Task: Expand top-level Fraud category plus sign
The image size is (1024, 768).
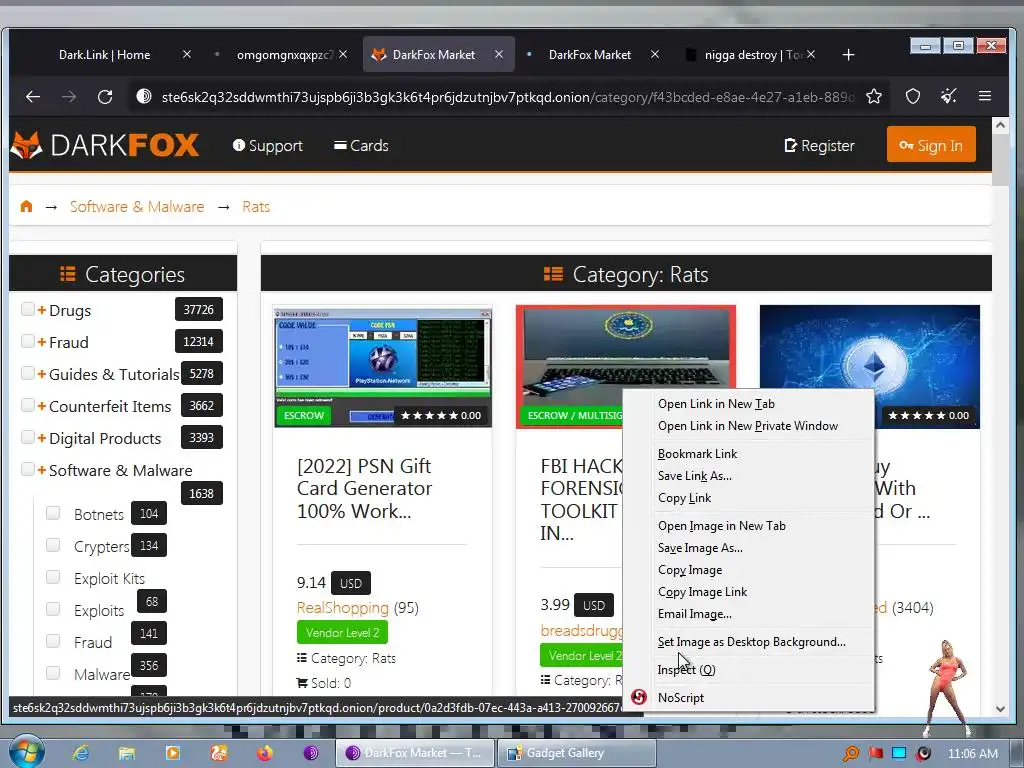Action: point(42,342)
